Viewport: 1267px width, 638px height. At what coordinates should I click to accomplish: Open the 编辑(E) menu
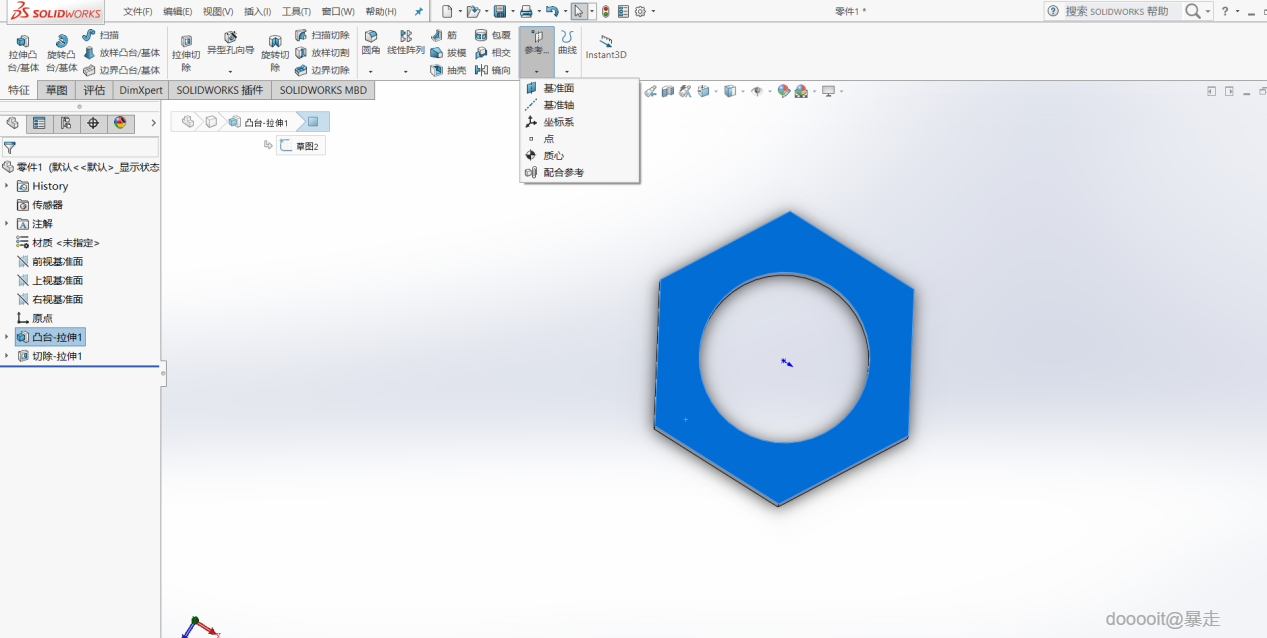point(178,12)
